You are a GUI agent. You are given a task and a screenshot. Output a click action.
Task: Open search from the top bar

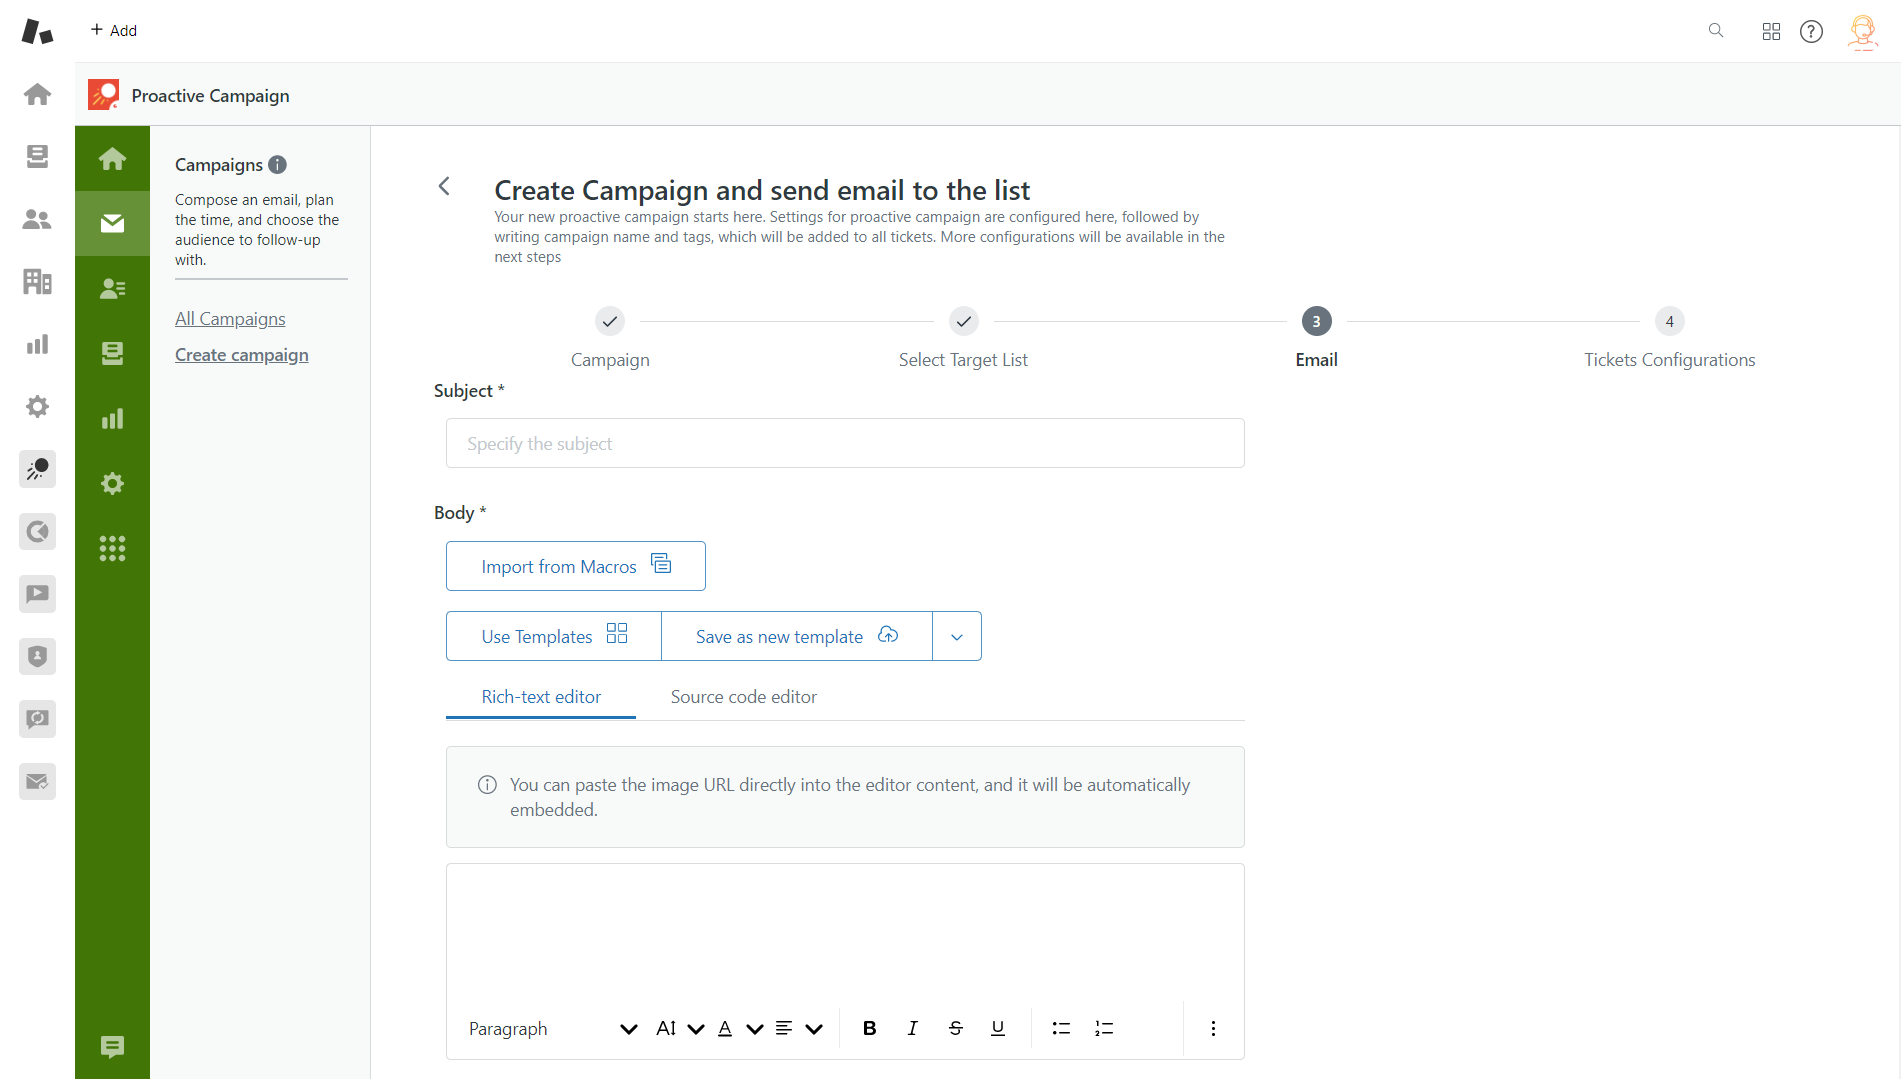click(x=1715, y=31)
